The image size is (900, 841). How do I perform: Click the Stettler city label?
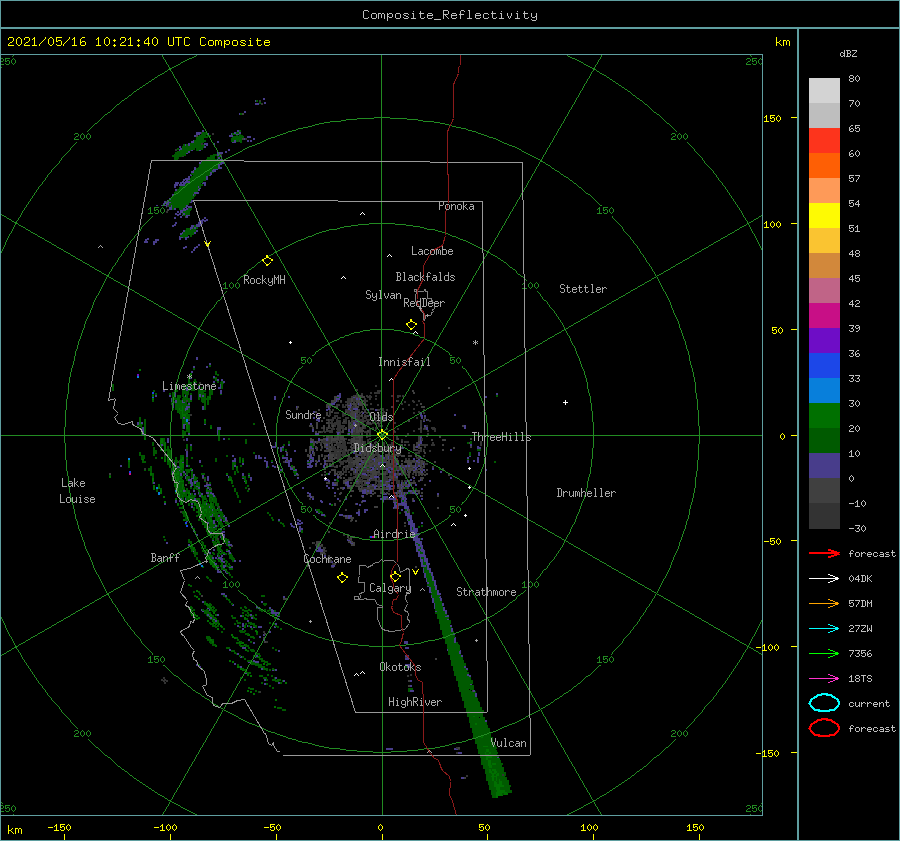(583, 289)
